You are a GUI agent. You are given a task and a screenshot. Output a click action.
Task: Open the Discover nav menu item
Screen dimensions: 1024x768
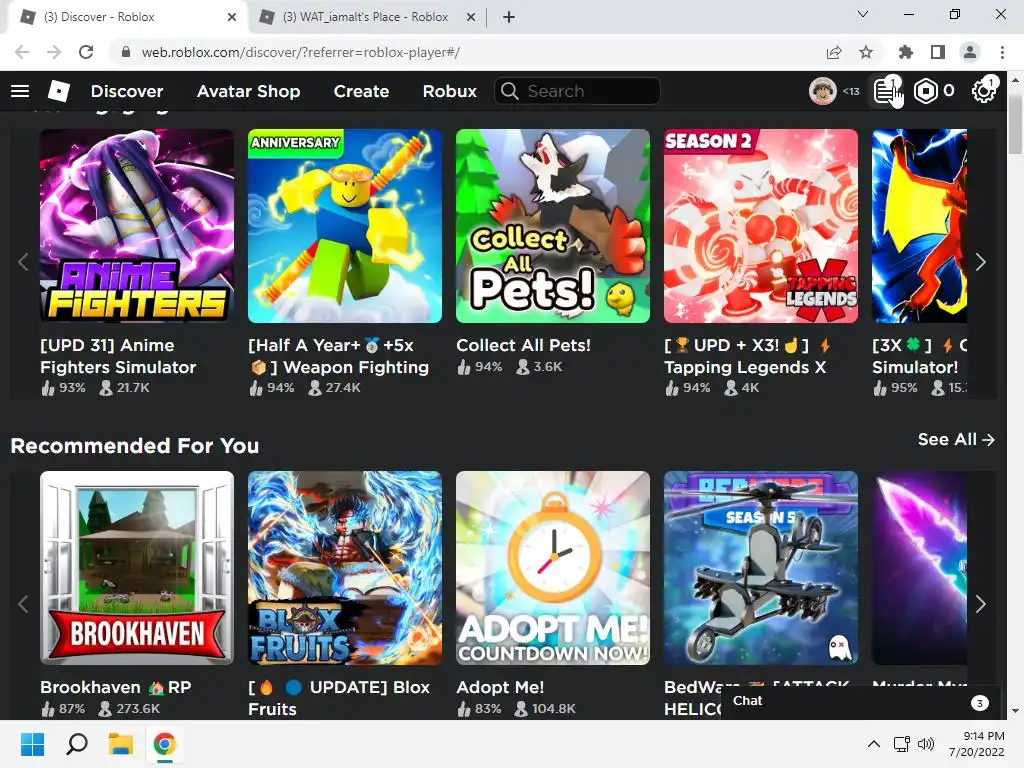[127, 91]
